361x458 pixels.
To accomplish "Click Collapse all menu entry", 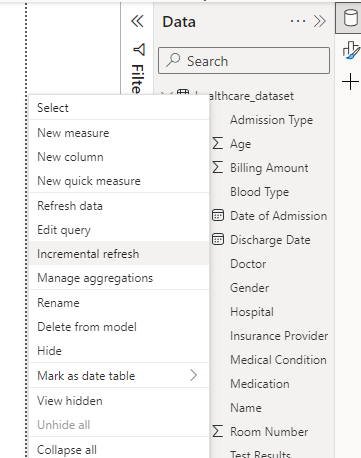I will (x=119, y=449).
